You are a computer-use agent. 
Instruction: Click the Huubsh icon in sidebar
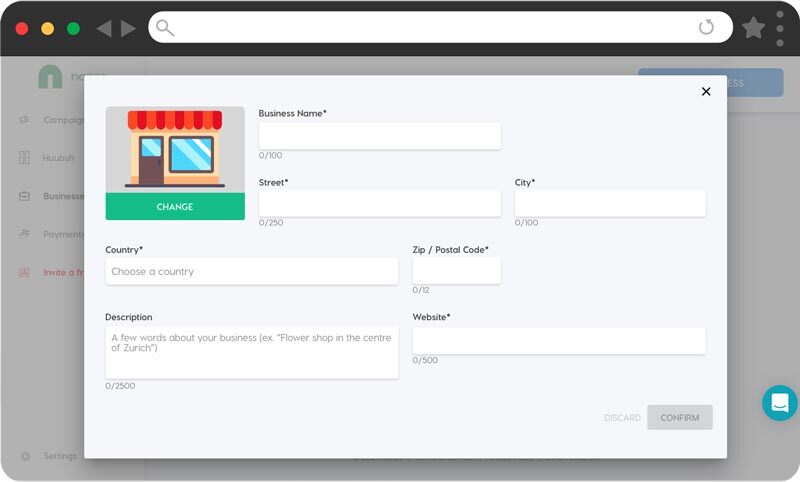(24, 158)
